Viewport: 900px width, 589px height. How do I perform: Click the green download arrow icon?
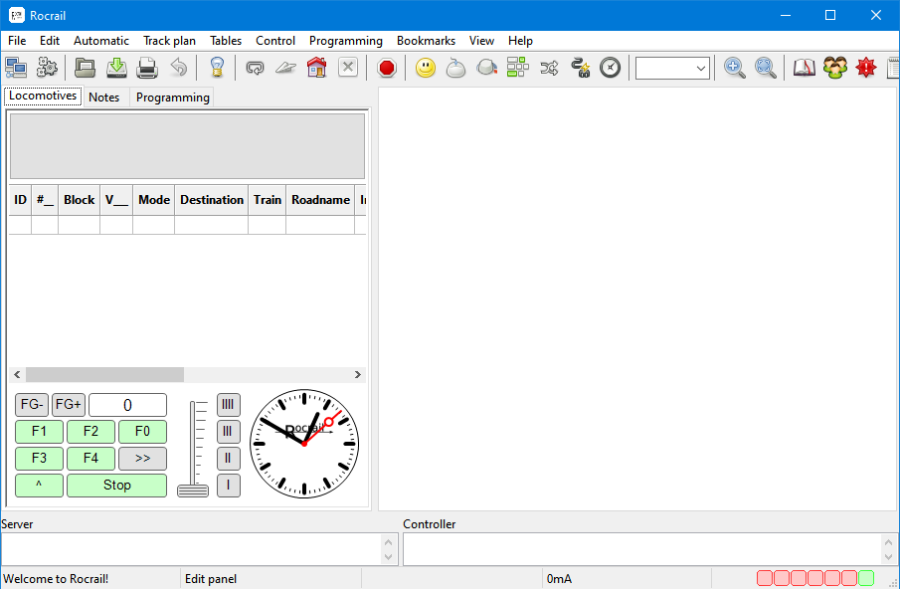tap(117, 68)
